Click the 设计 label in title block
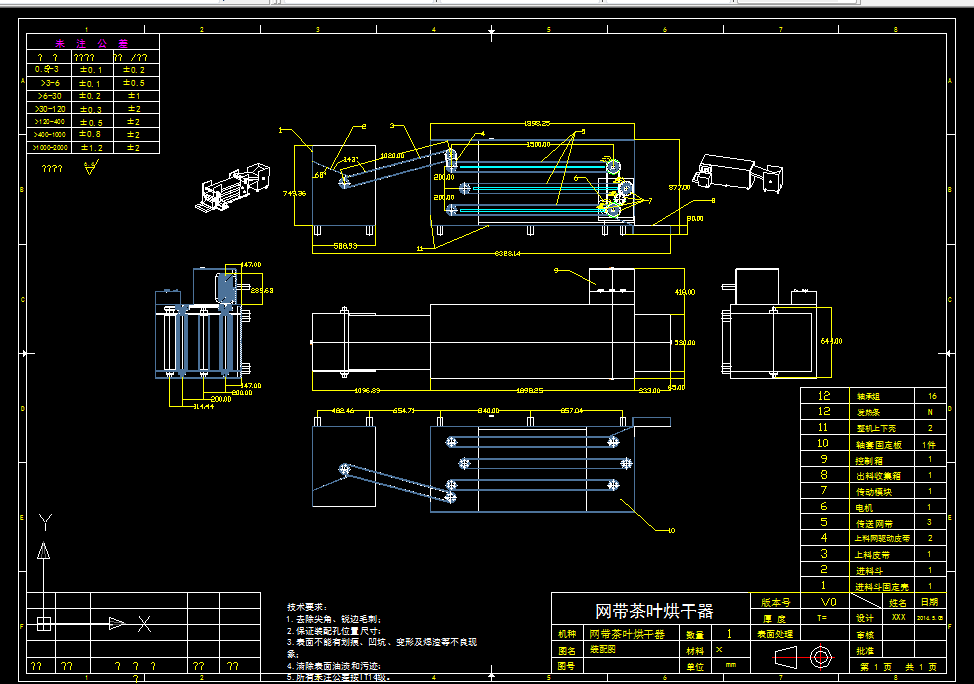 click(x=865, y=618)
